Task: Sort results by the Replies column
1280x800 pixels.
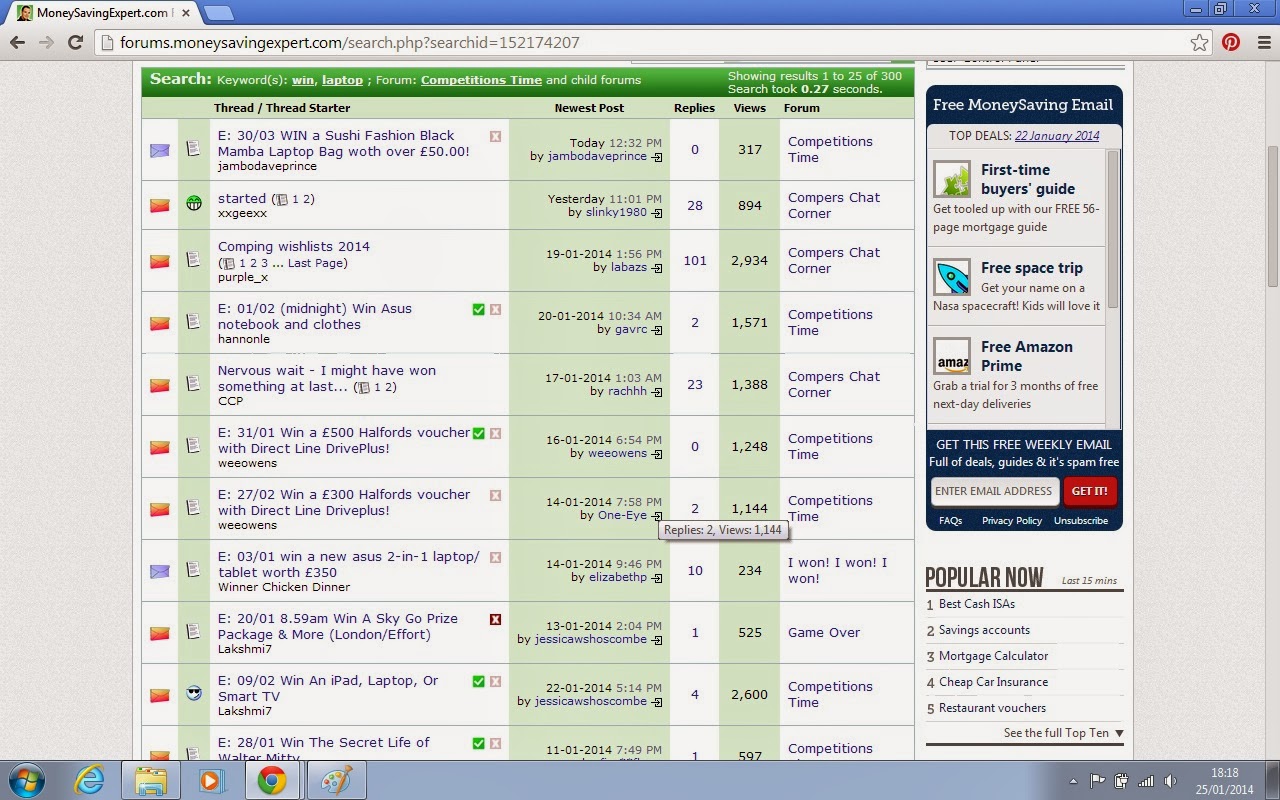Action: 694,108
